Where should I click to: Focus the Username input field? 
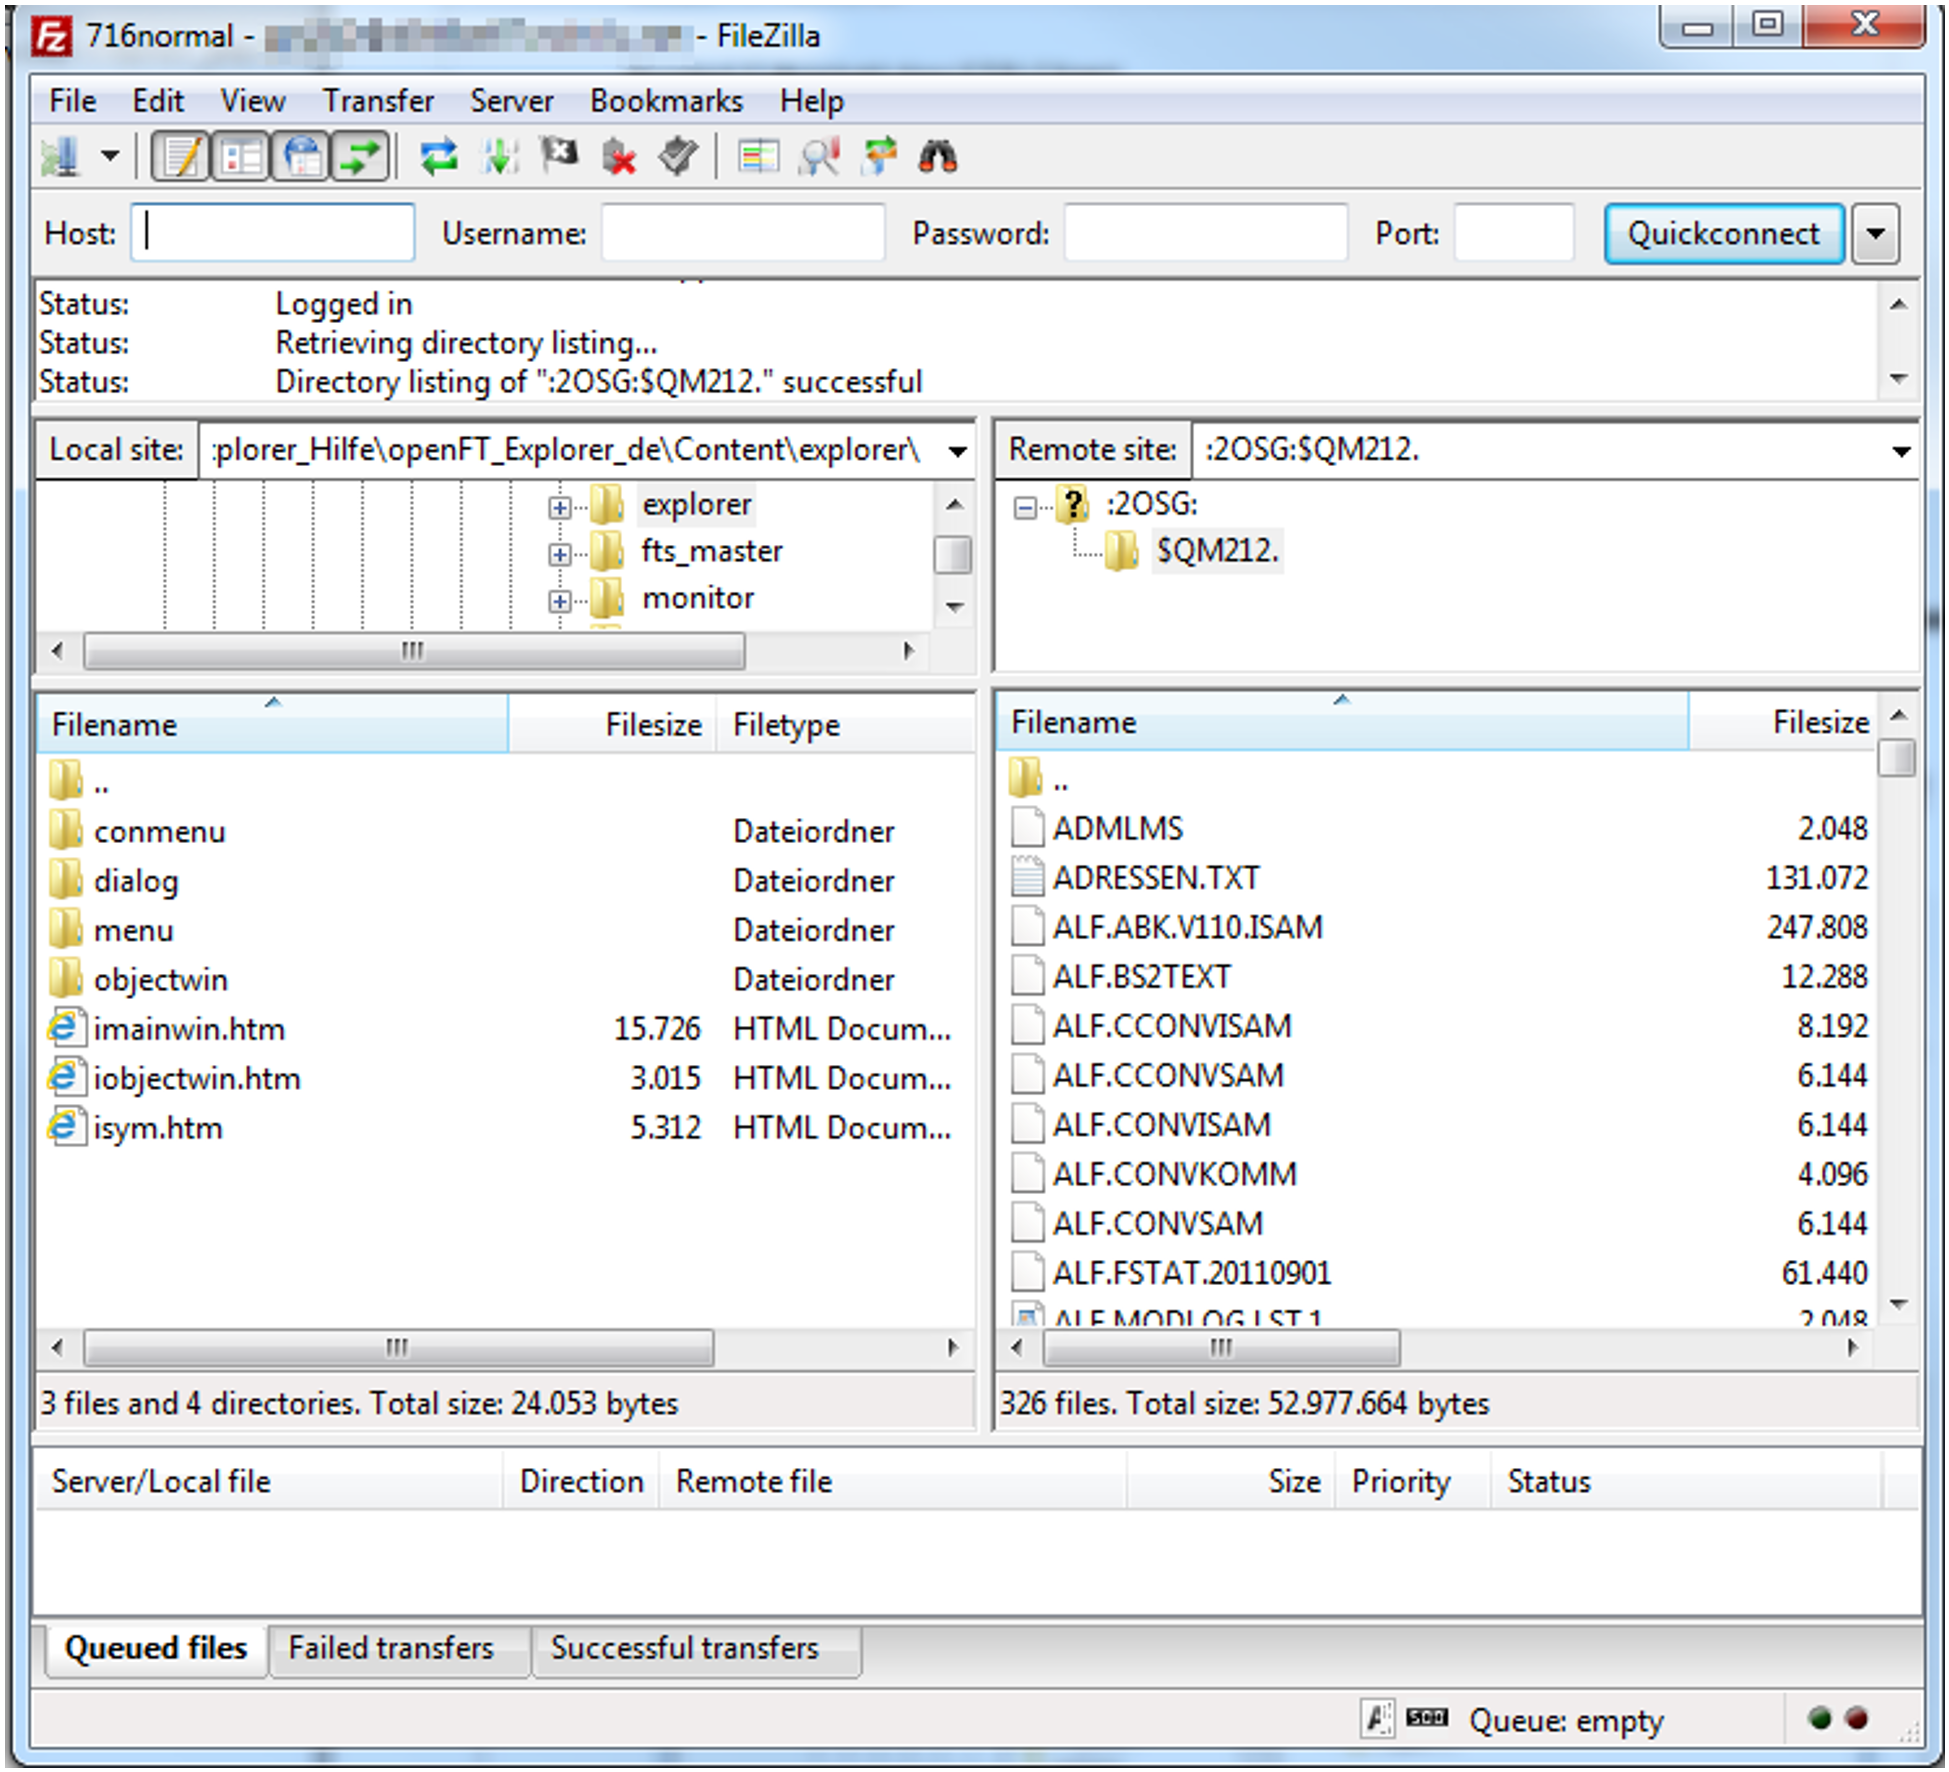743,233
